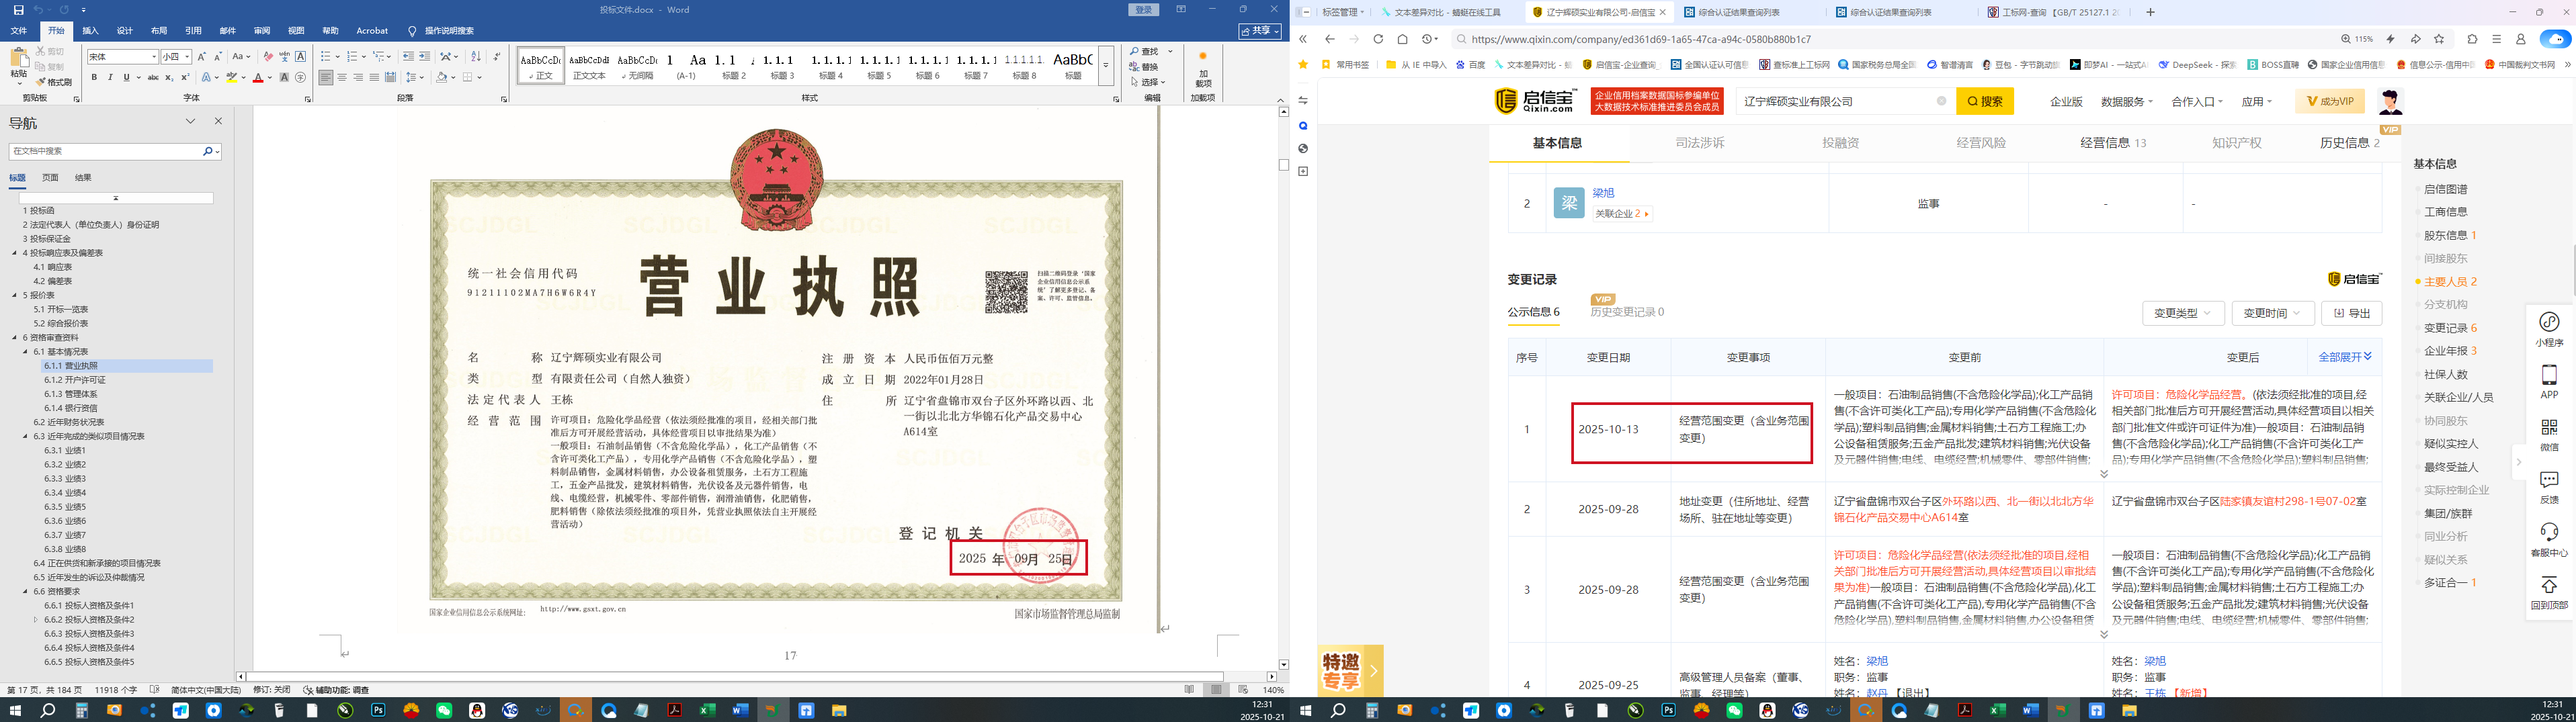The height and width of the screenshot is (722, 2576).
Task: Toggle character shading in Word's font group
Action: [x=284, y=77]
